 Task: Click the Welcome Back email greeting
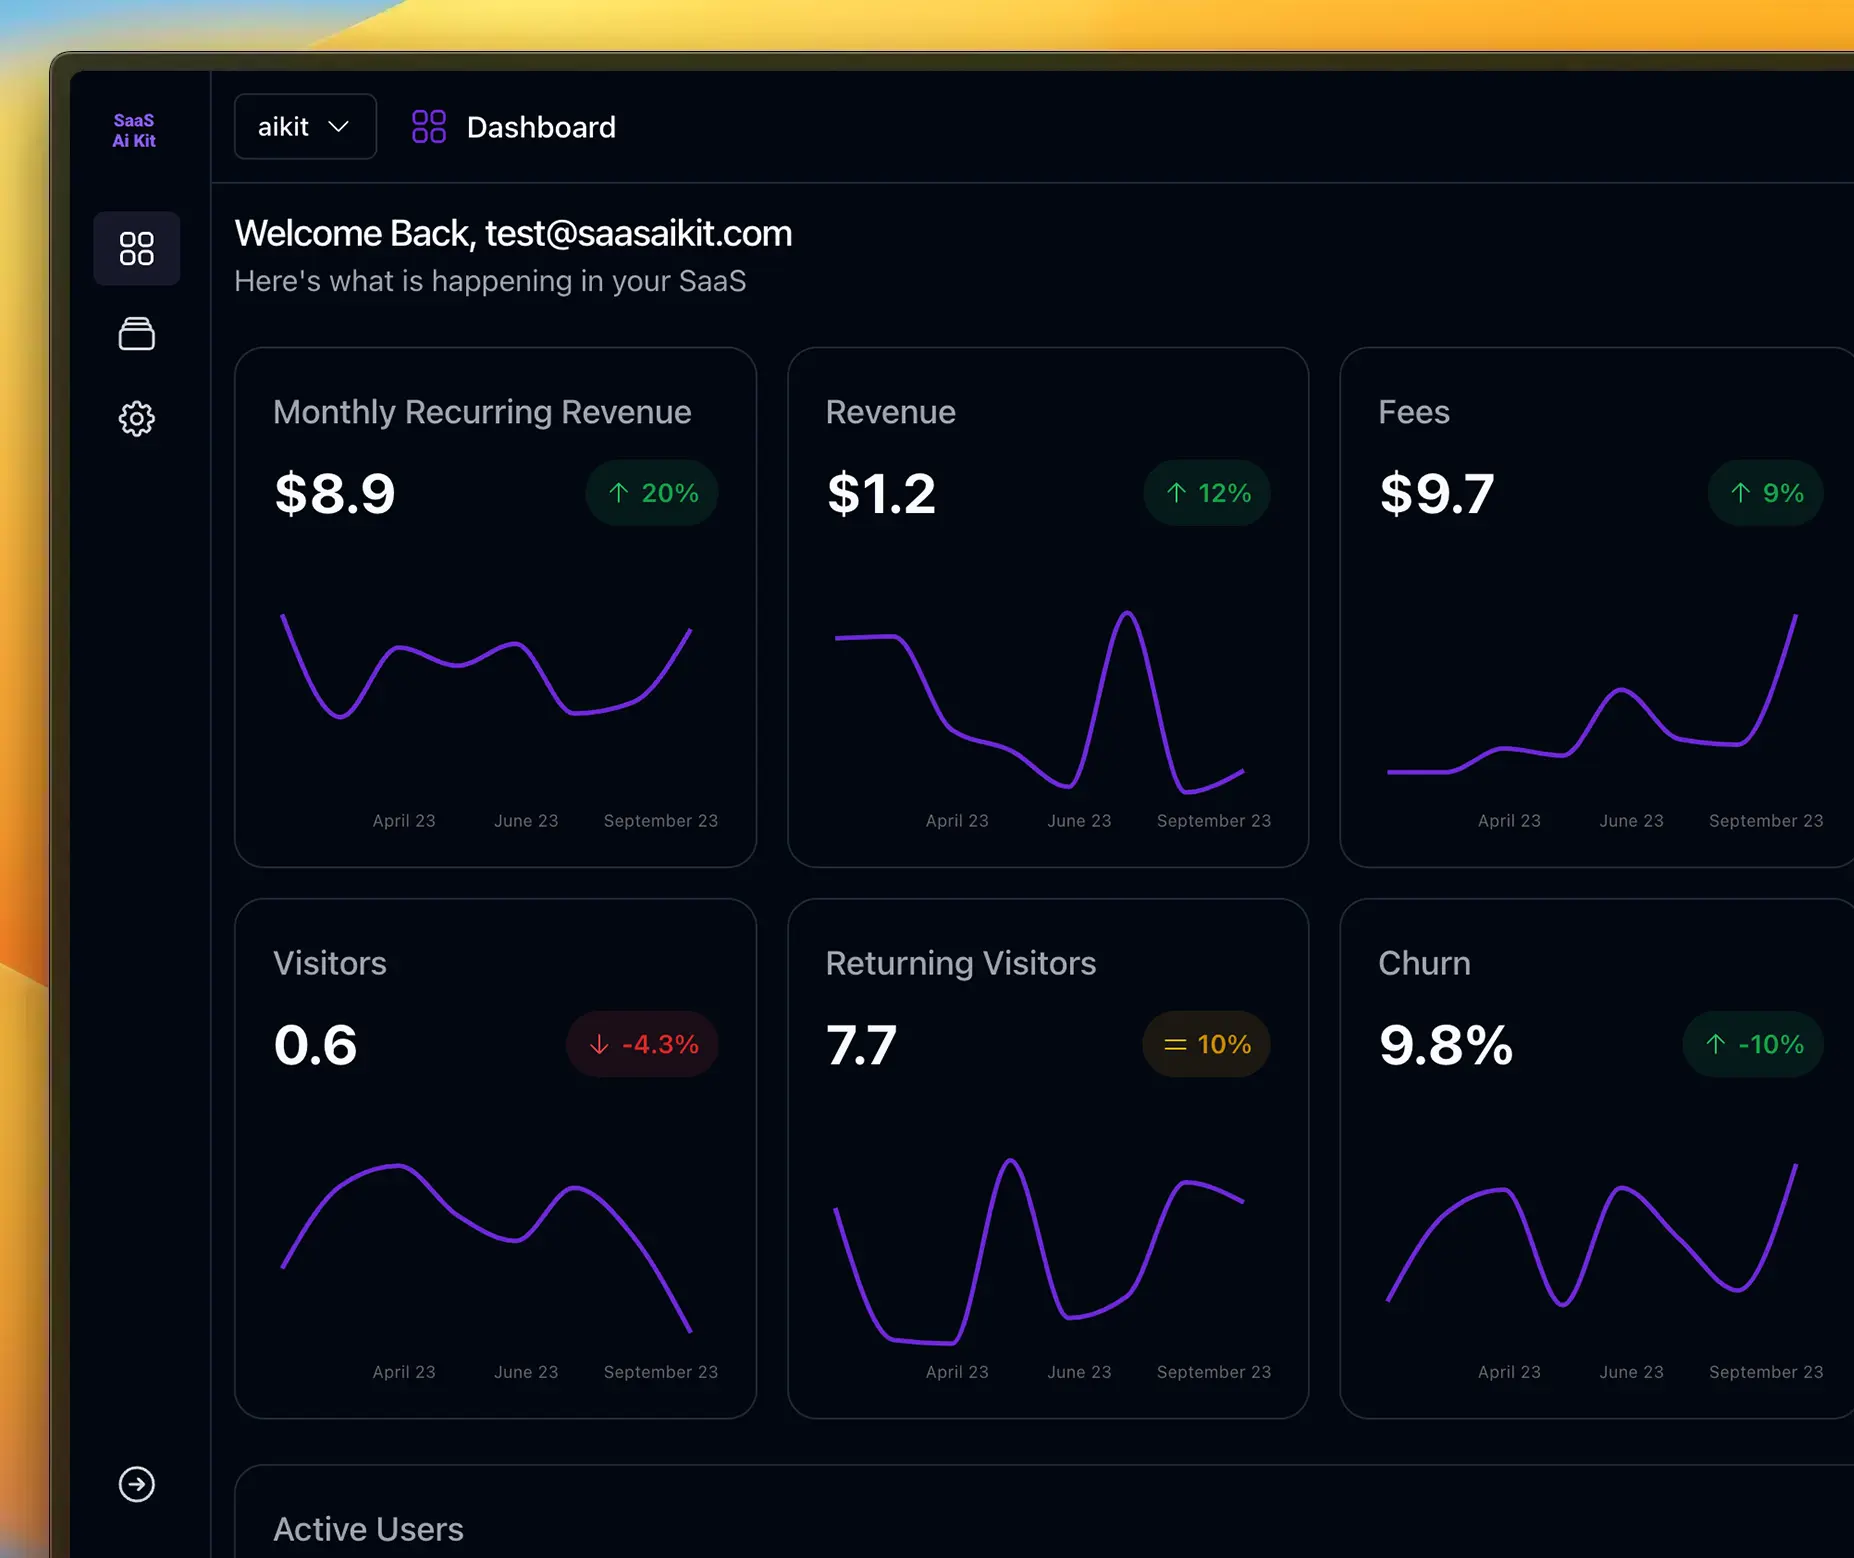[513, 233]
